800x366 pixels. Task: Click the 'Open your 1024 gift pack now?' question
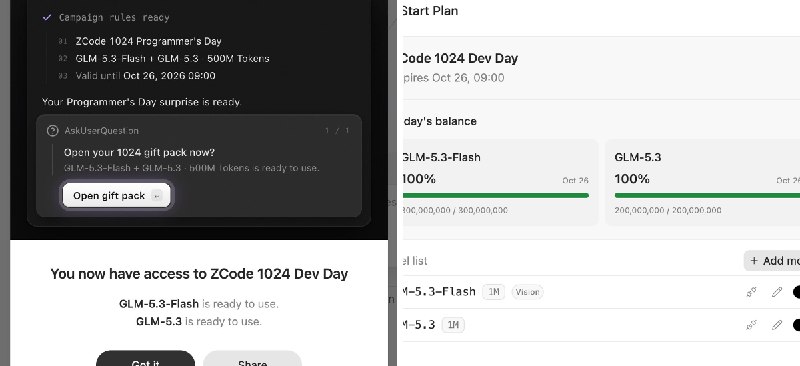point(139,152)
